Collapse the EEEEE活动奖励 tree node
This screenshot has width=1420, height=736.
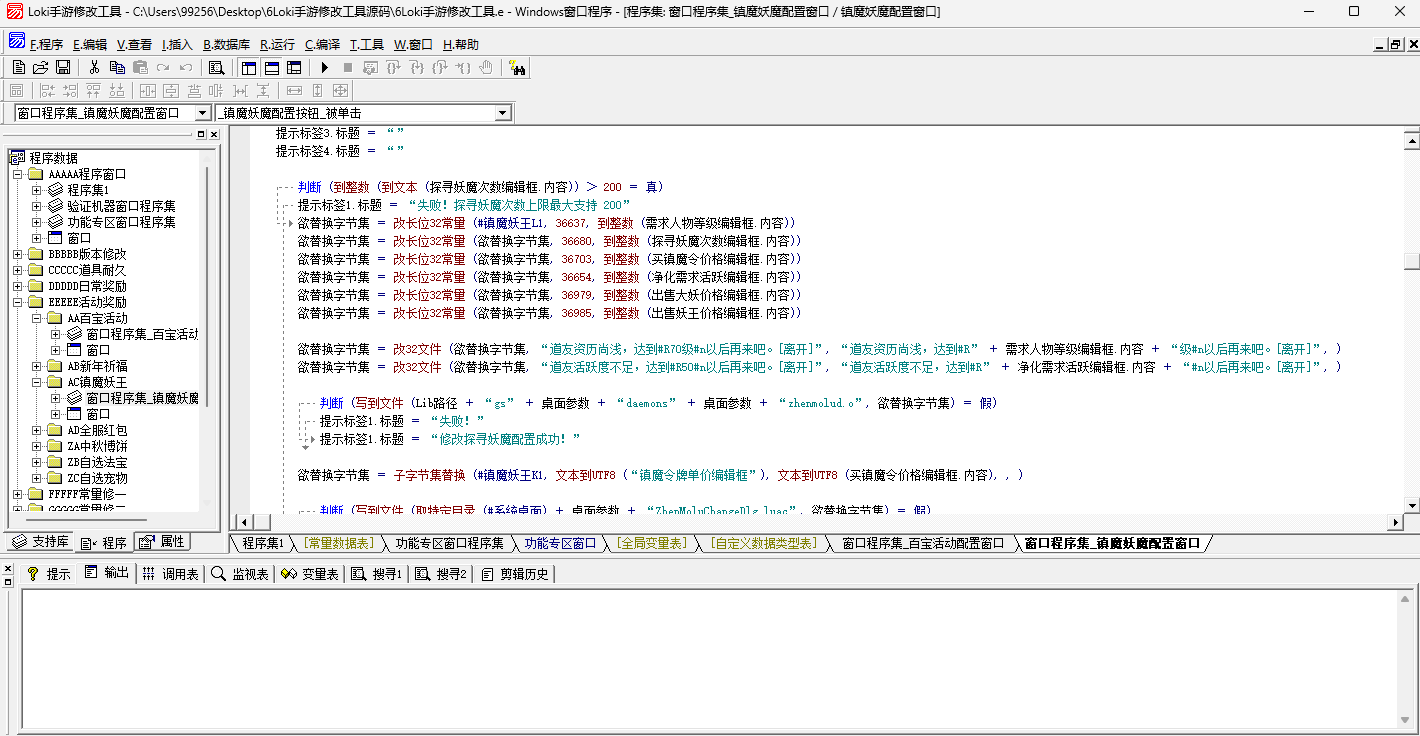18,302
